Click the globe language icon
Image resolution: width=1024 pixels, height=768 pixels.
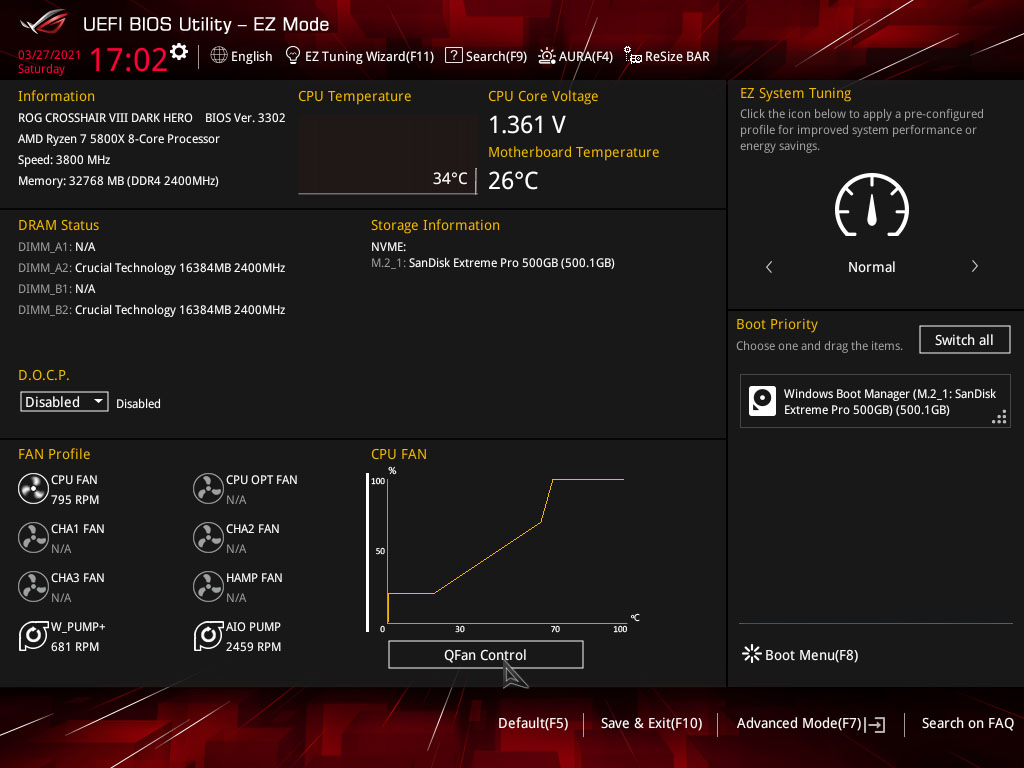click(x=219, y=56)
